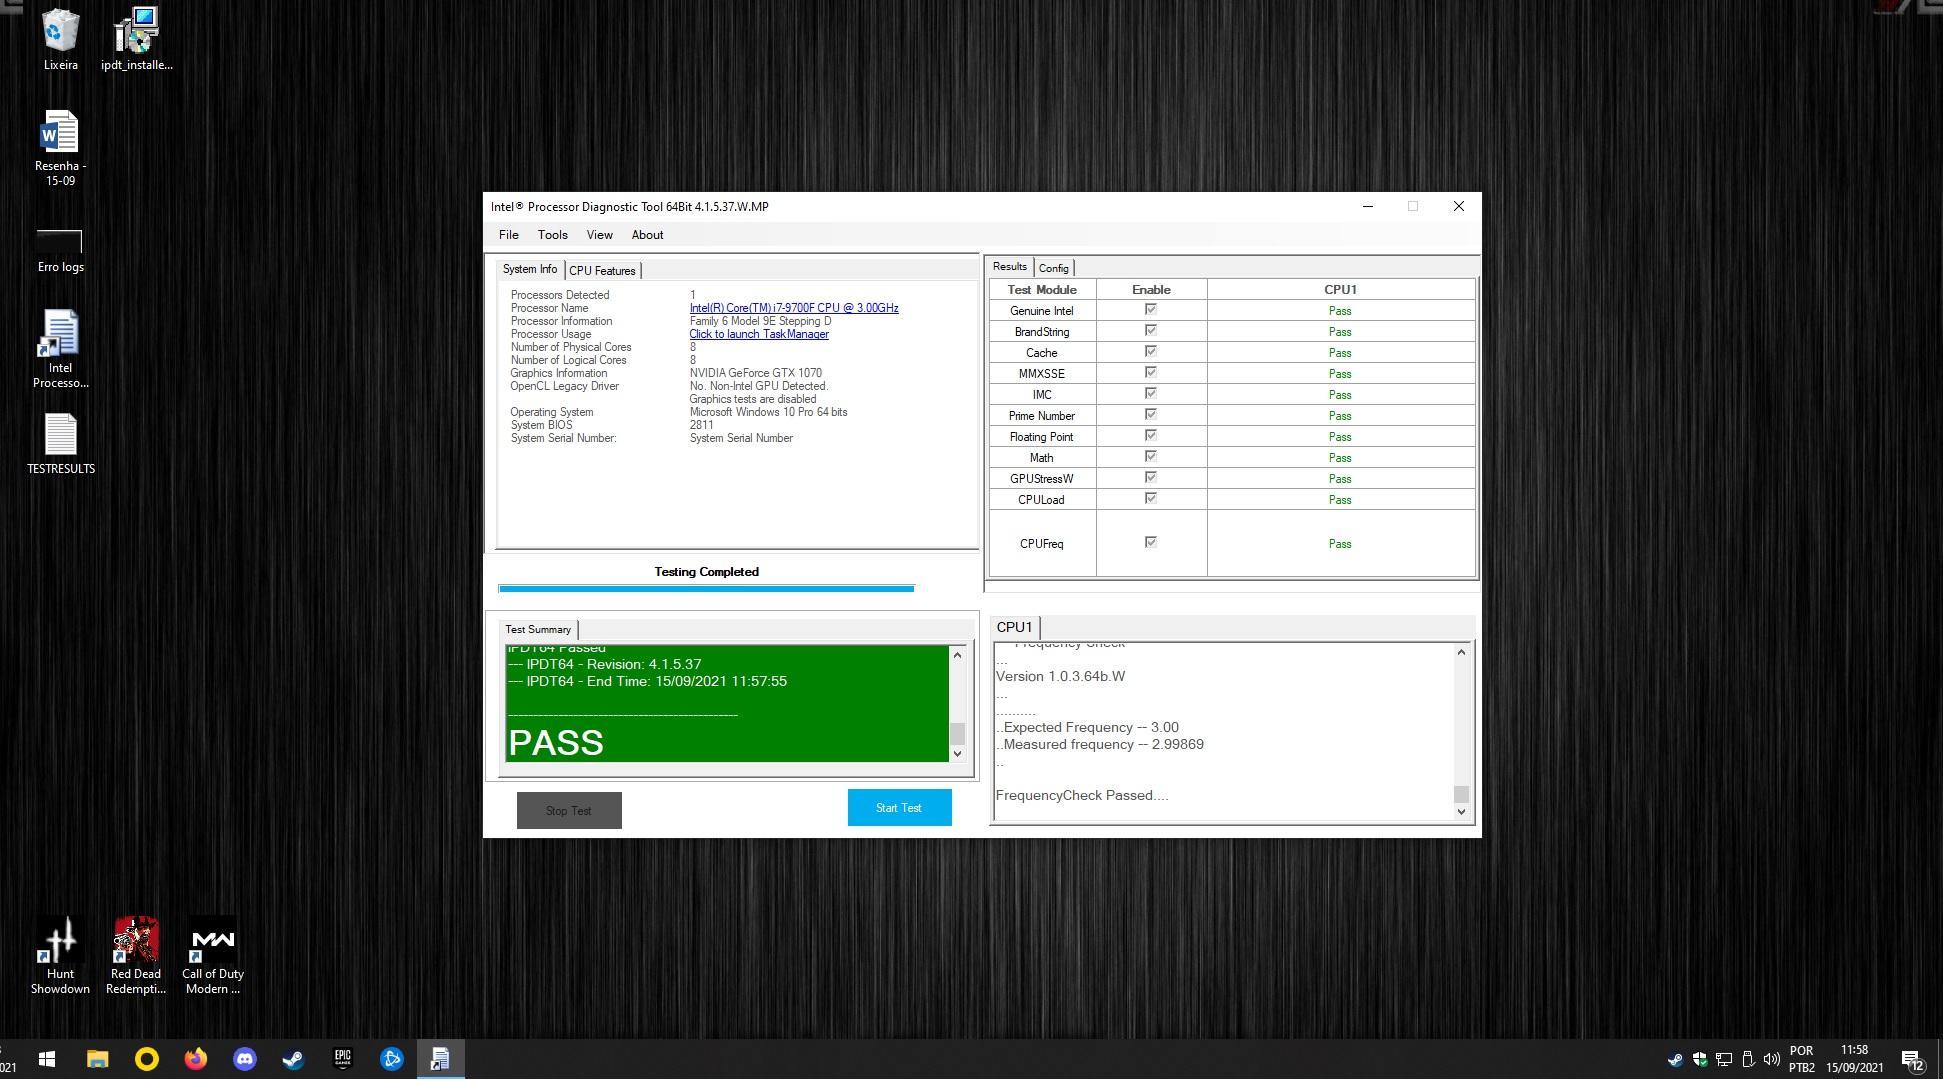
Task: Click the Steam tray icon
Action: click(x=1675, y=1059)
